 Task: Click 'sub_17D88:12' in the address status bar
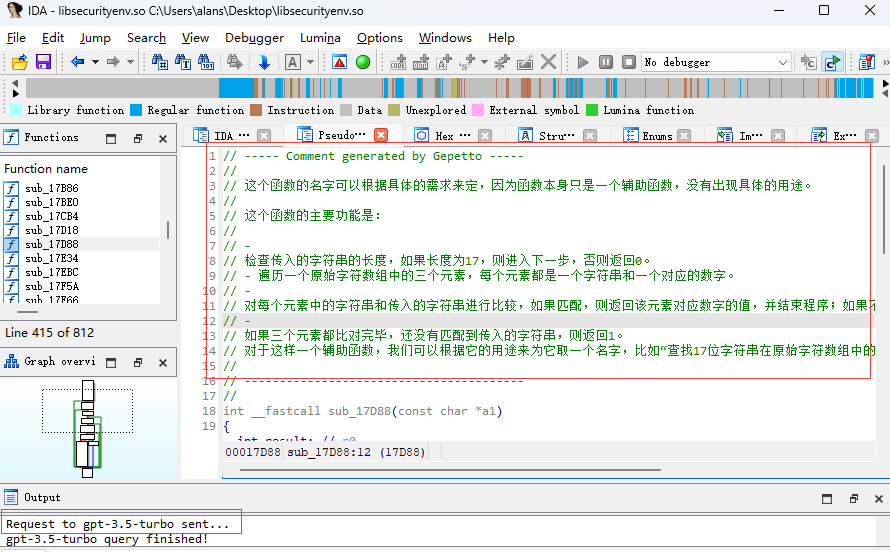coord(329,452)
